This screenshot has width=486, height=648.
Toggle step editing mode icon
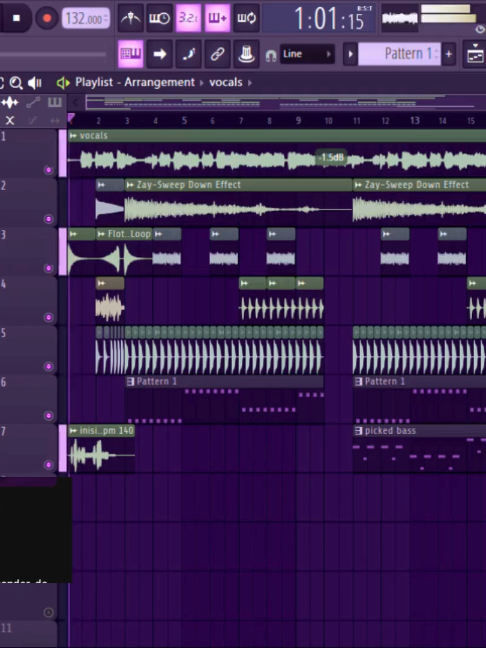tap(188, 54)
